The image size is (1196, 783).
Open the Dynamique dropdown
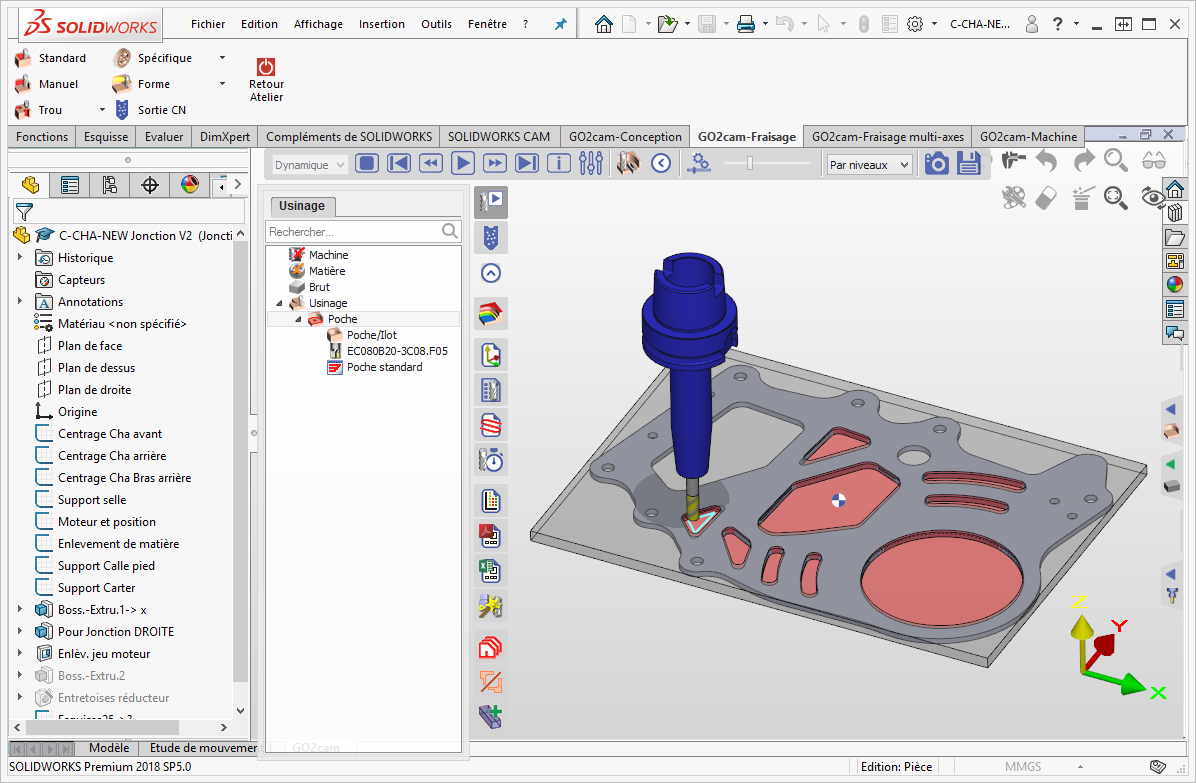[x=309, y=165]
